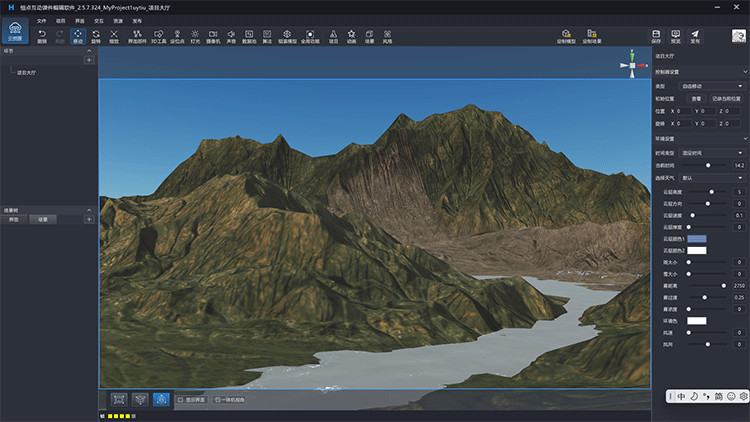Click the 灯光 (Light) toolbar icon

click(195, 36)
